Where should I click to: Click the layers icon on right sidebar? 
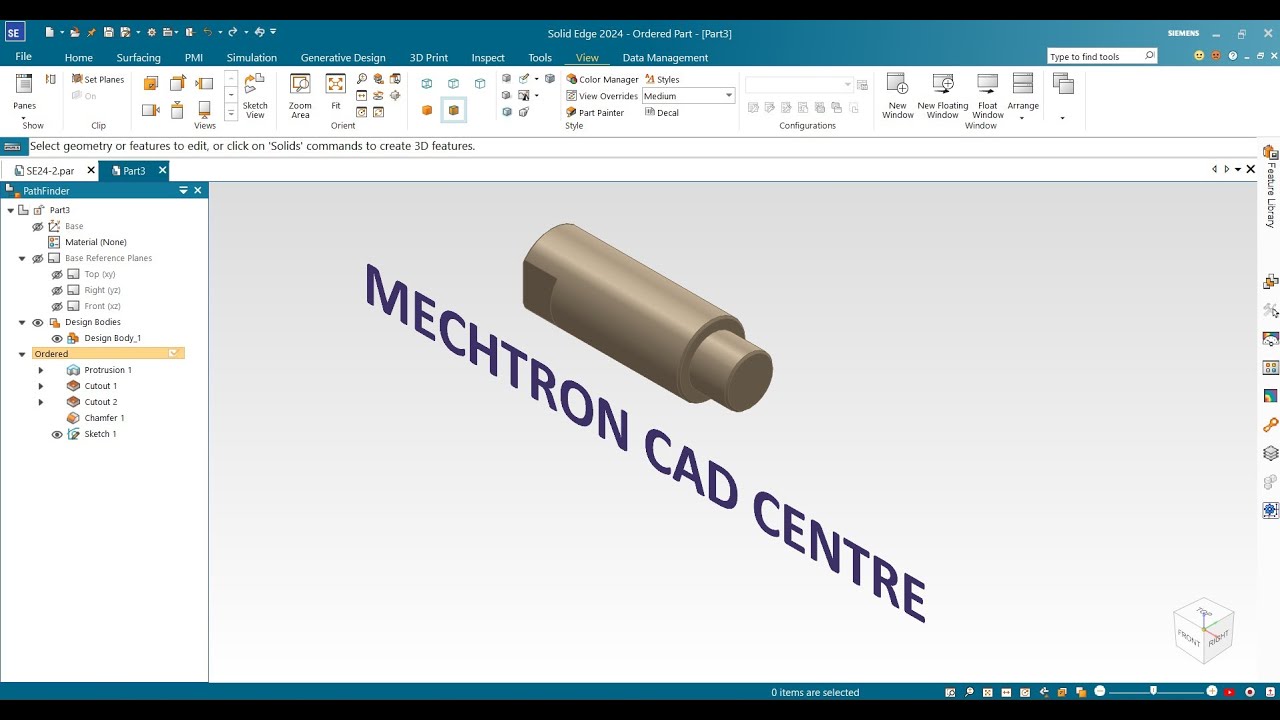coord(1271,454)
